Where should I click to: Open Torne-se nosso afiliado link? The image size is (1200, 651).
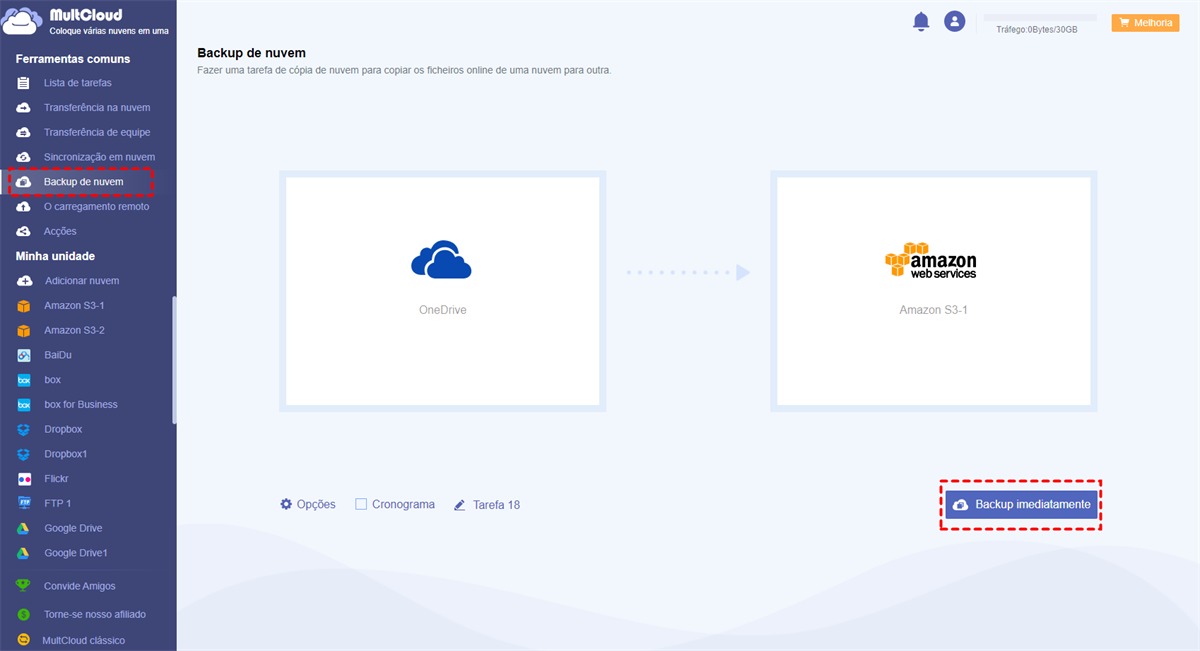point(95,614)
